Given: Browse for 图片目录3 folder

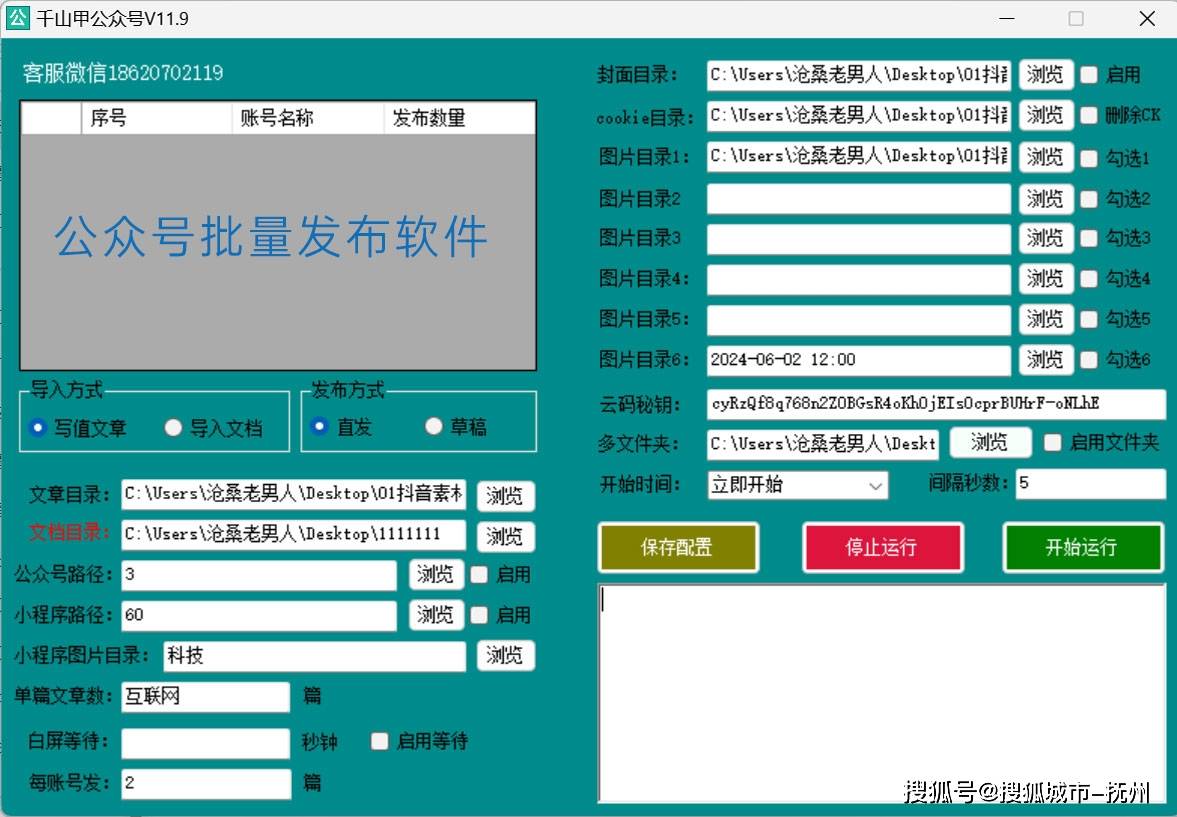Looking at the screenshot, I should (1046, 238).
